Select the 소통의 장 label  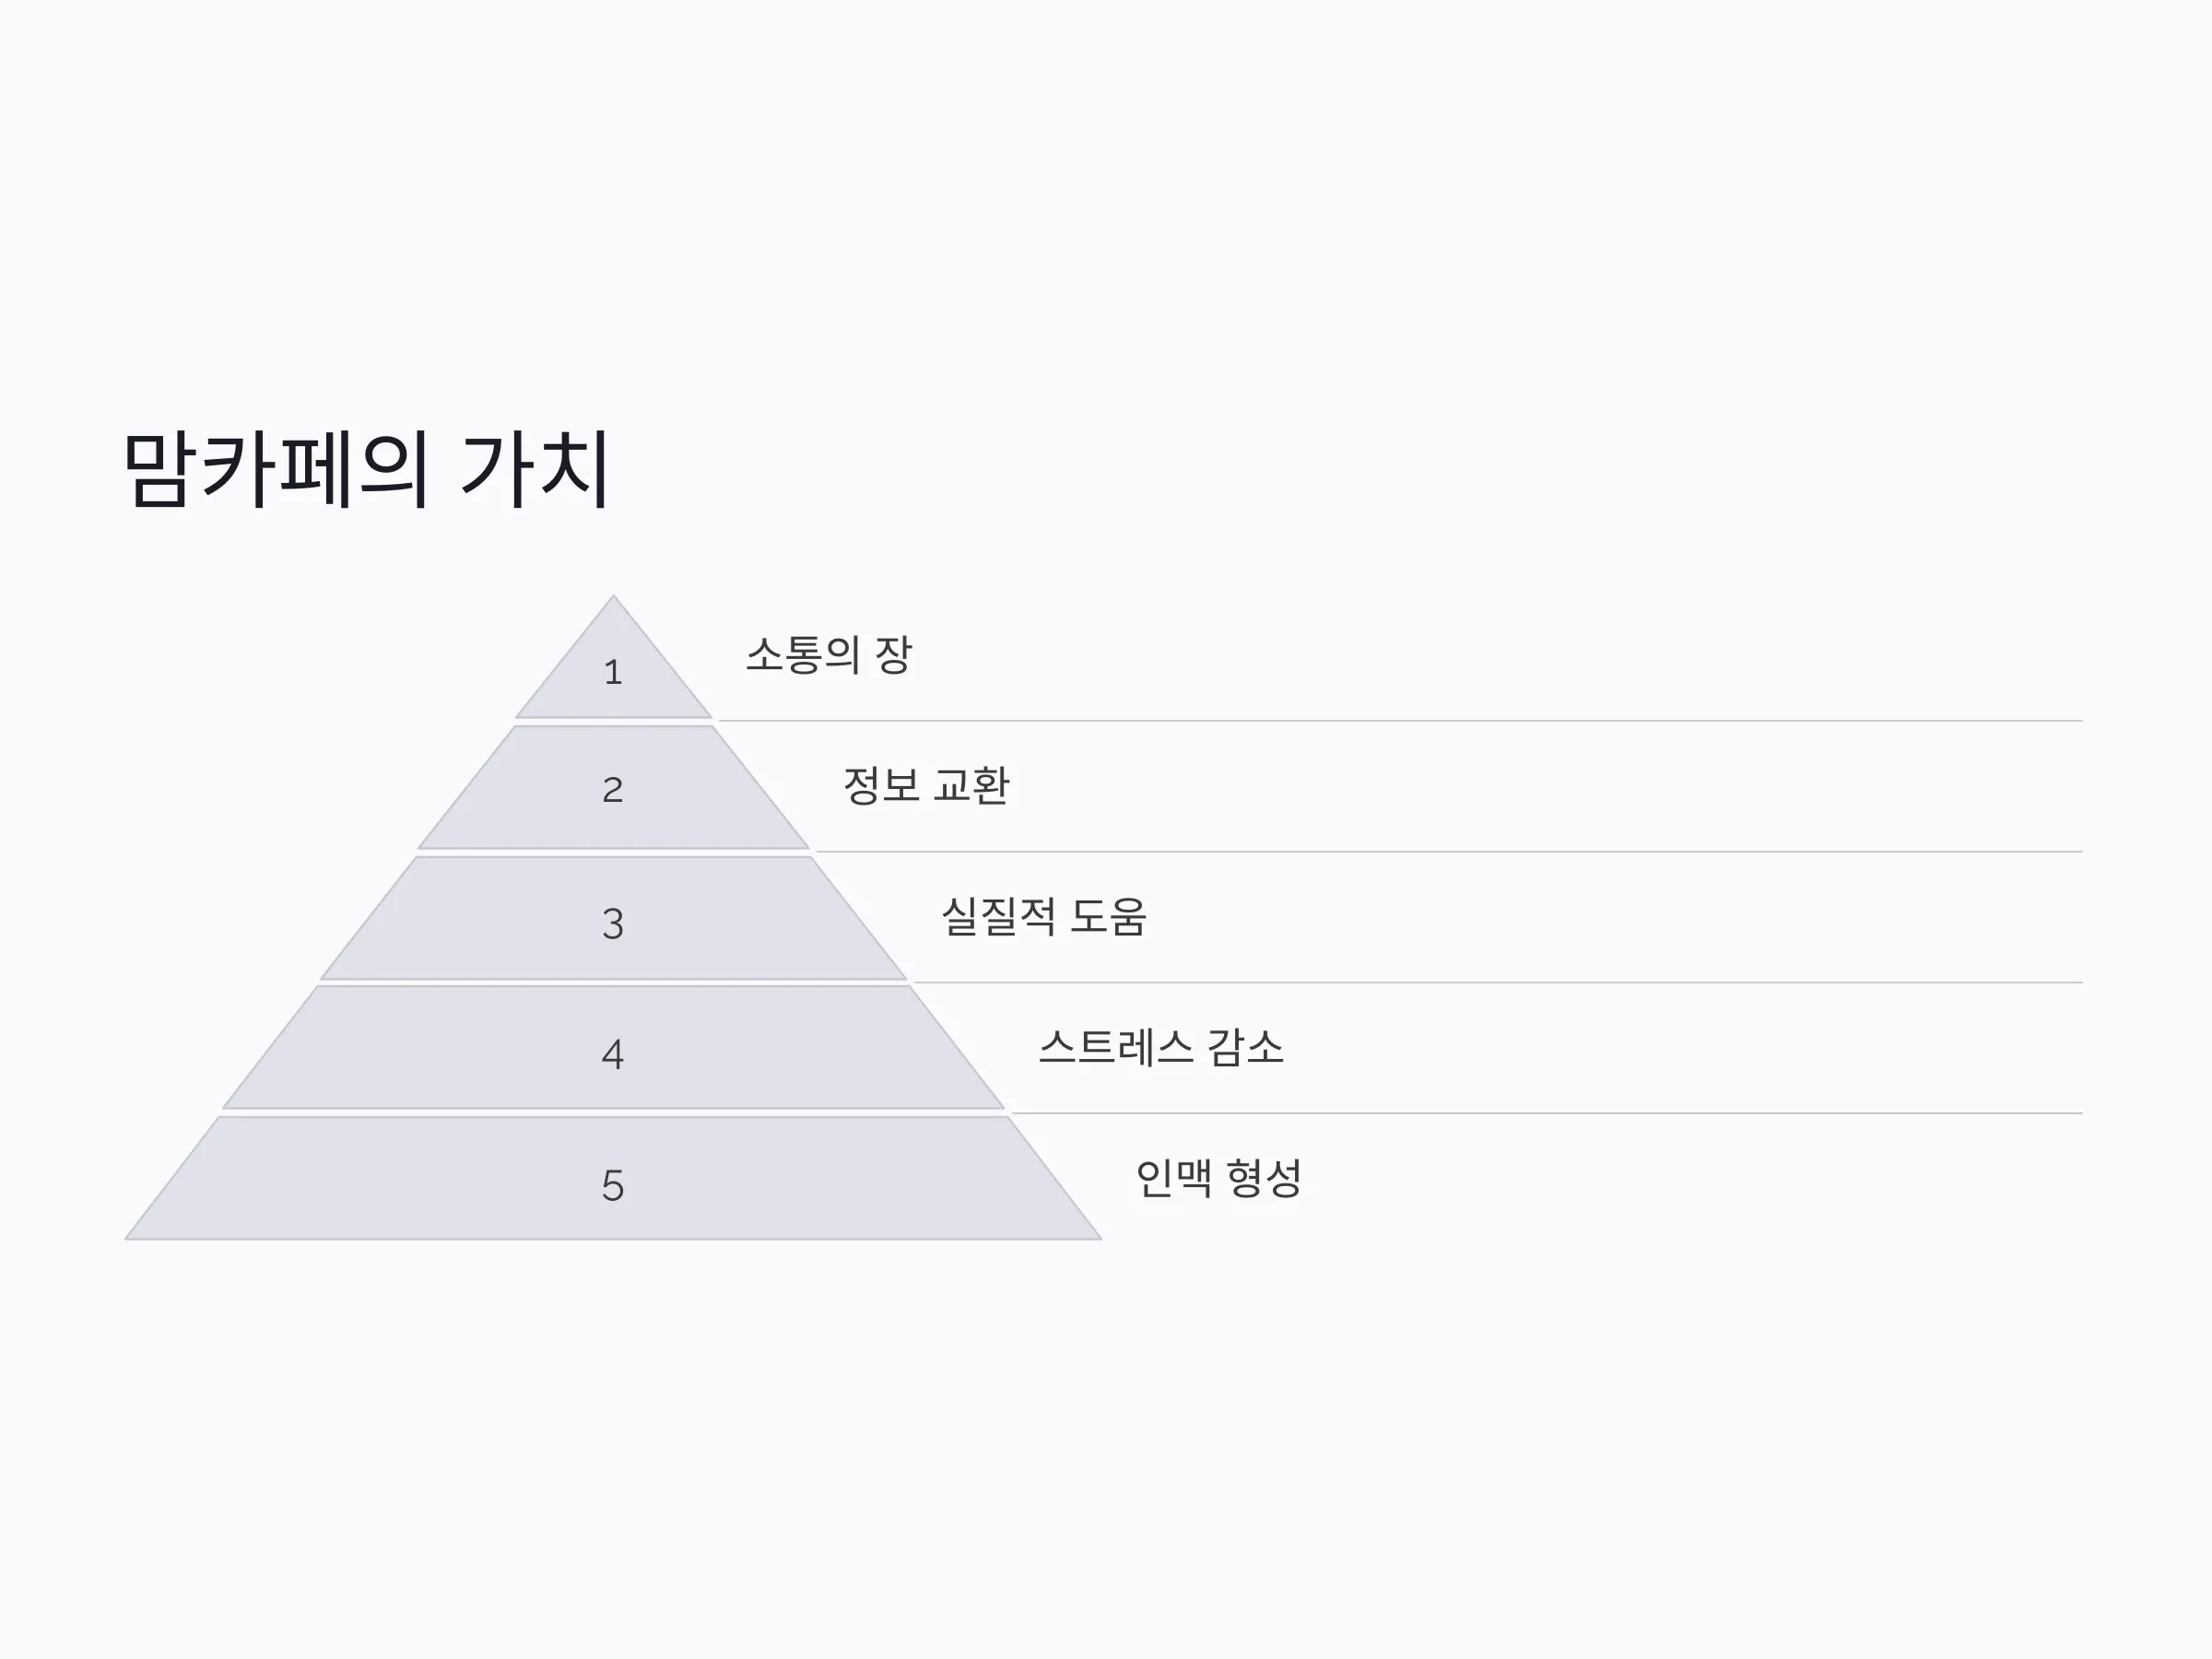click(x=829, y=655)
